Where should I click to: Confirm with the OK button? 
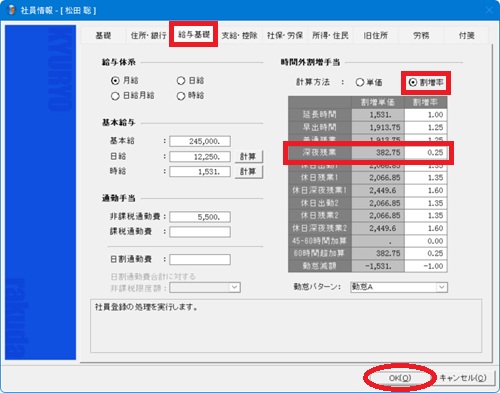click(x=400, y=378)
